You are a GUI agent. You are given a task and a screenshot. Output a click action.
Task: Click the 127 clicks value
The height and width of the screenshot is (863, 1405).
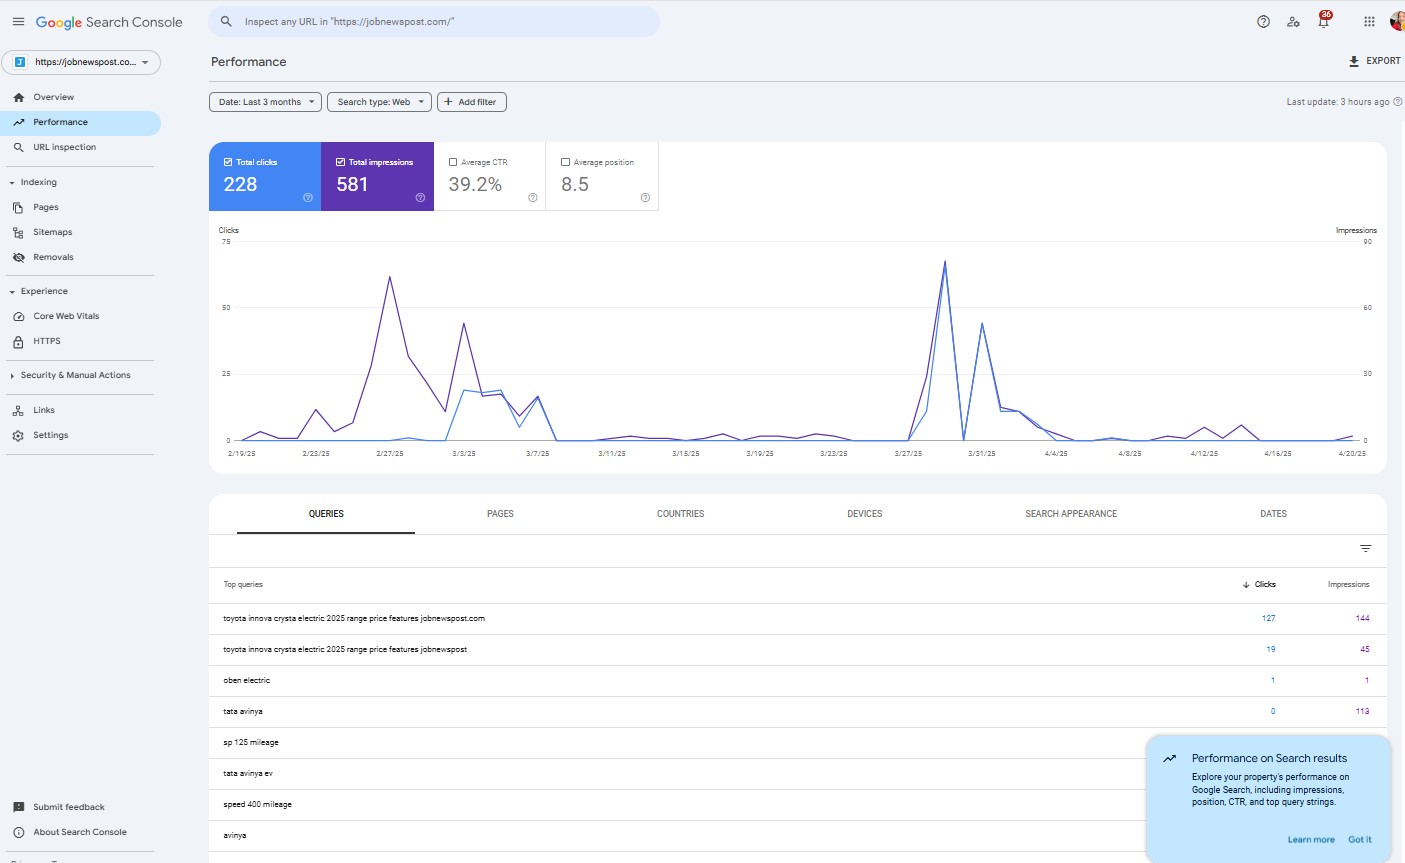click(1268, 618)
